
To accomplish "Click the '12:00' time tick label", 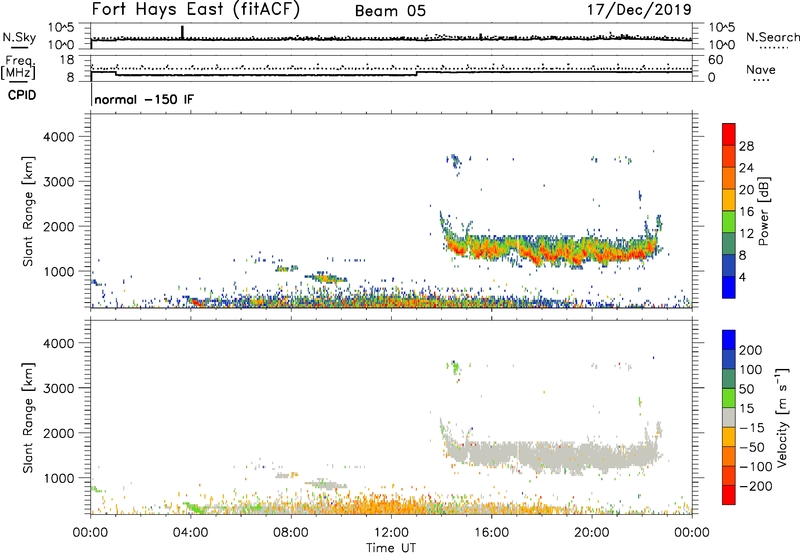I will click(391, 533).
